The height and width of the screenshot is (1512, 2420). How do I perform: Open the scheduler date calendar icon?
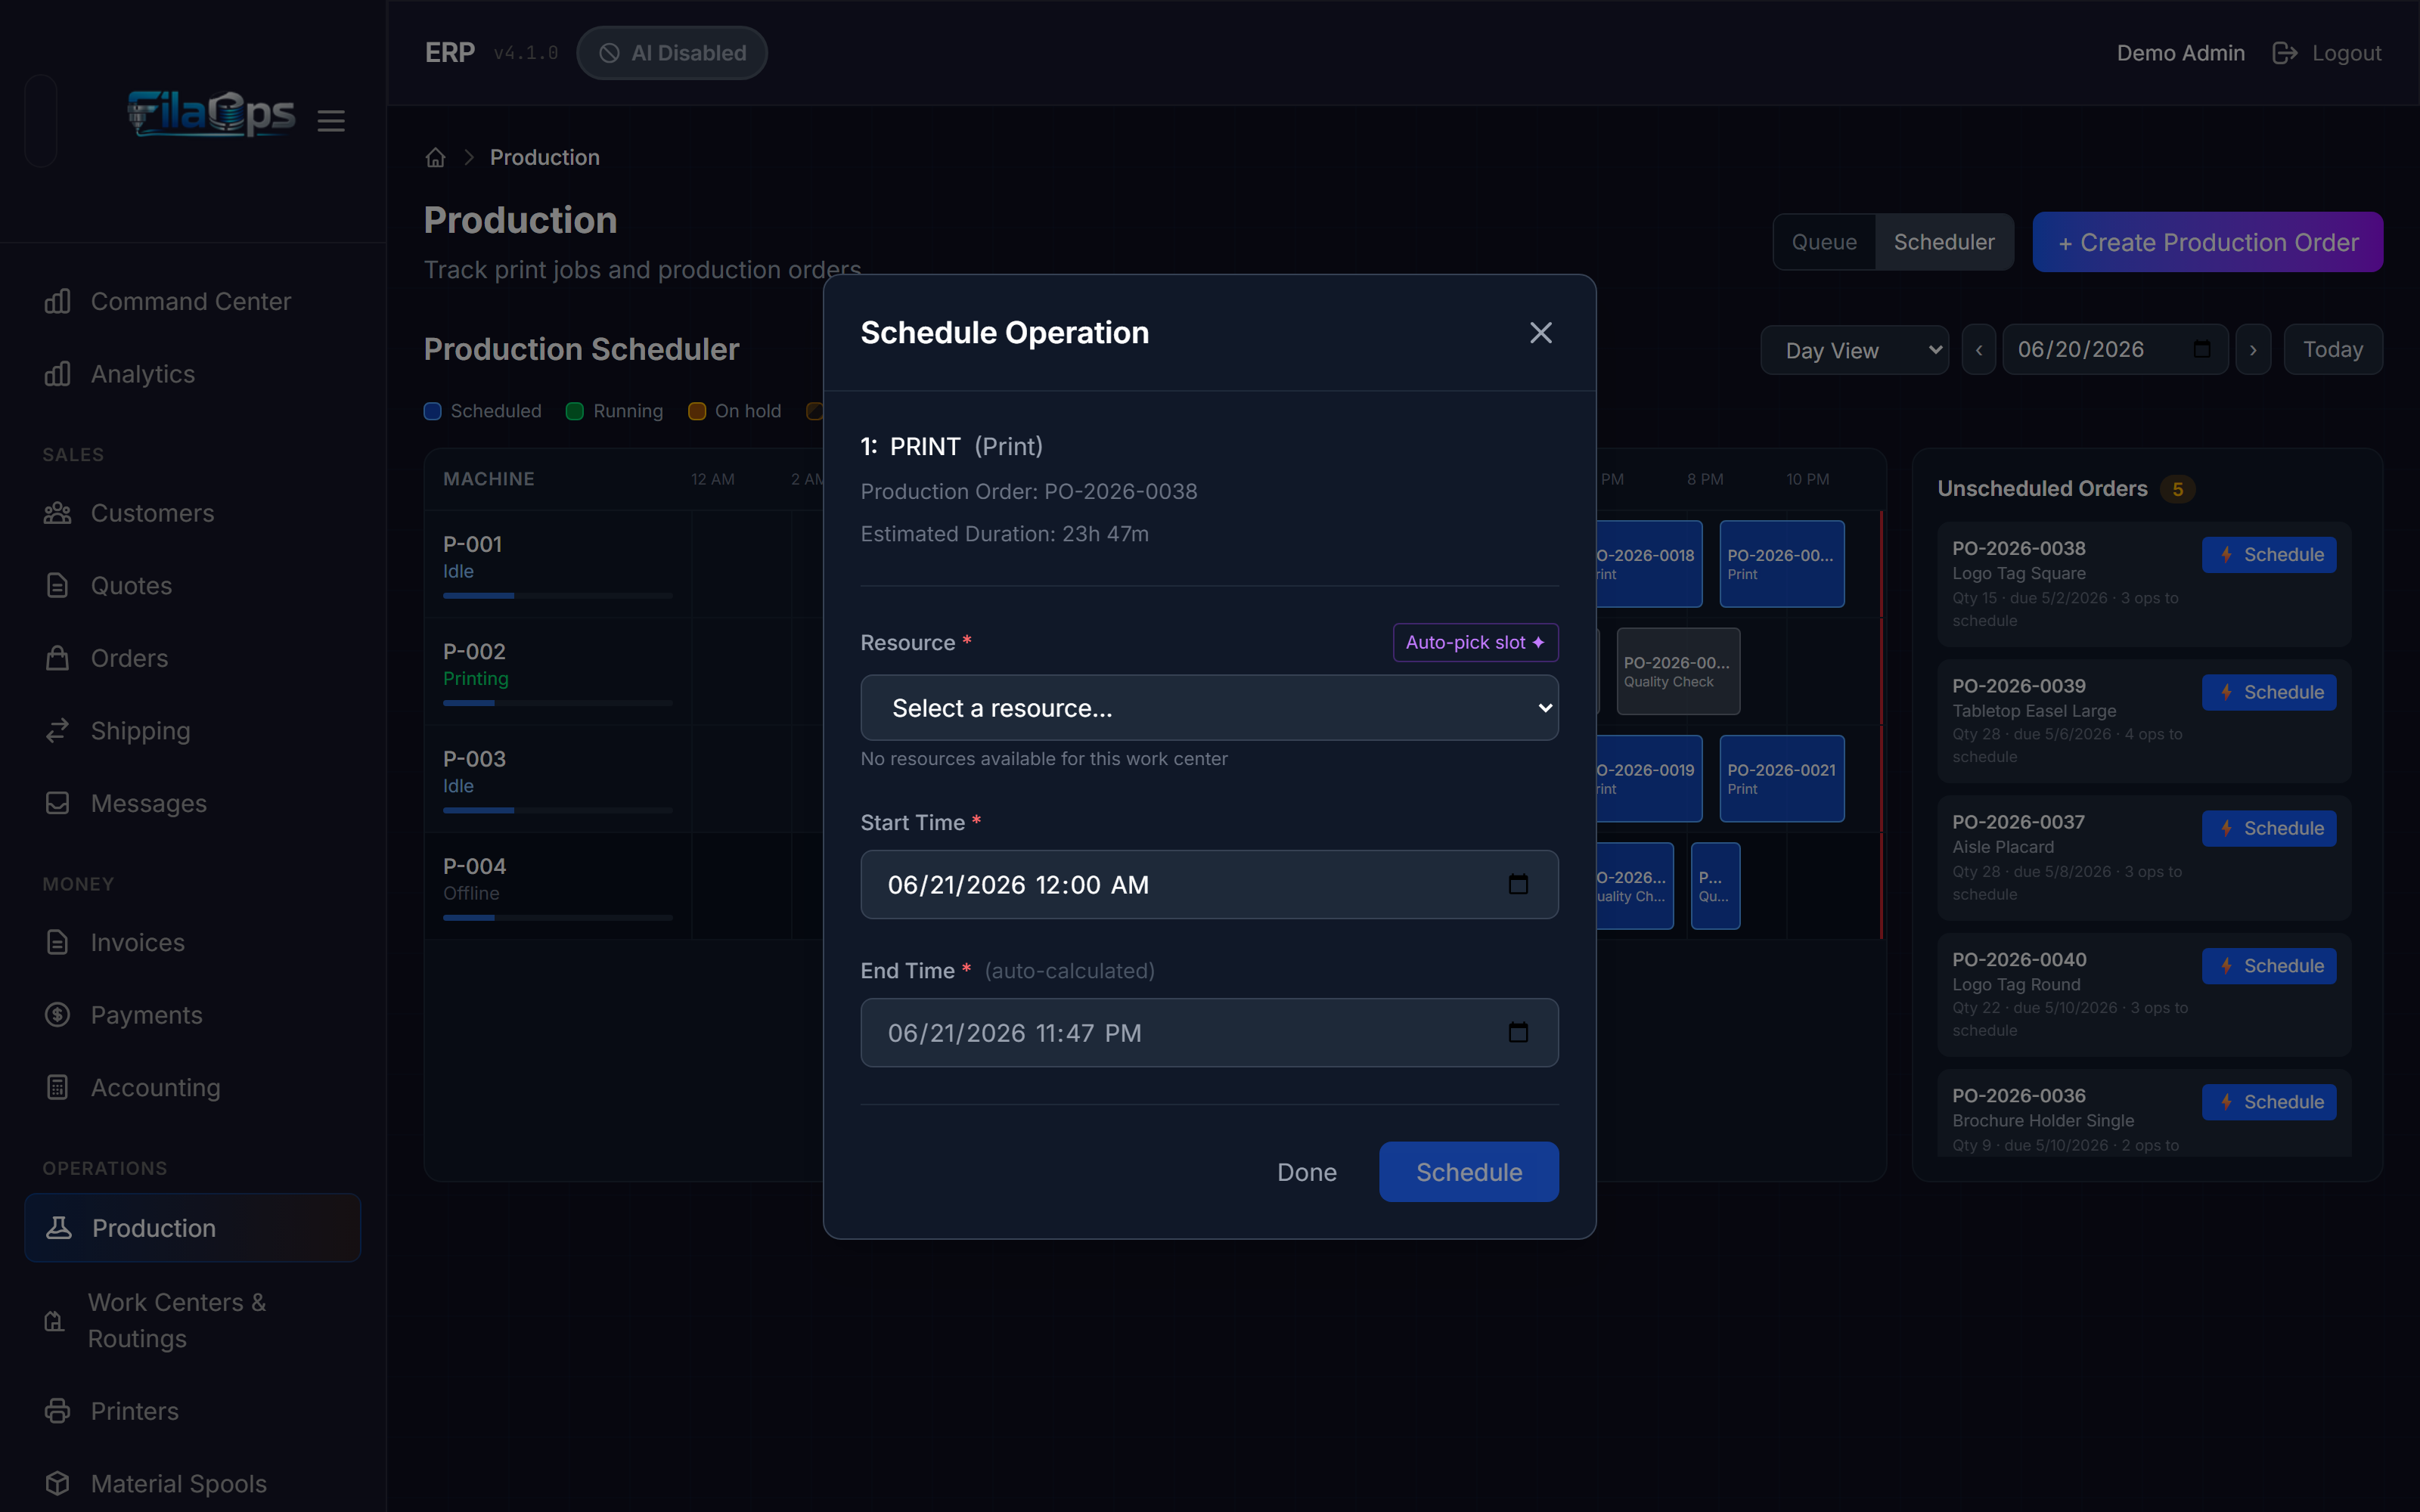pos(2201,350)
